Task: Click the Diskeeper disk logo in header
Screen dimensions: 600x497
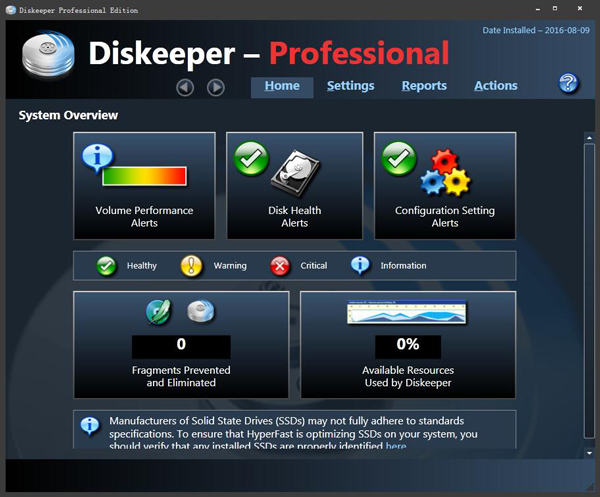Action: coord(48,54)
